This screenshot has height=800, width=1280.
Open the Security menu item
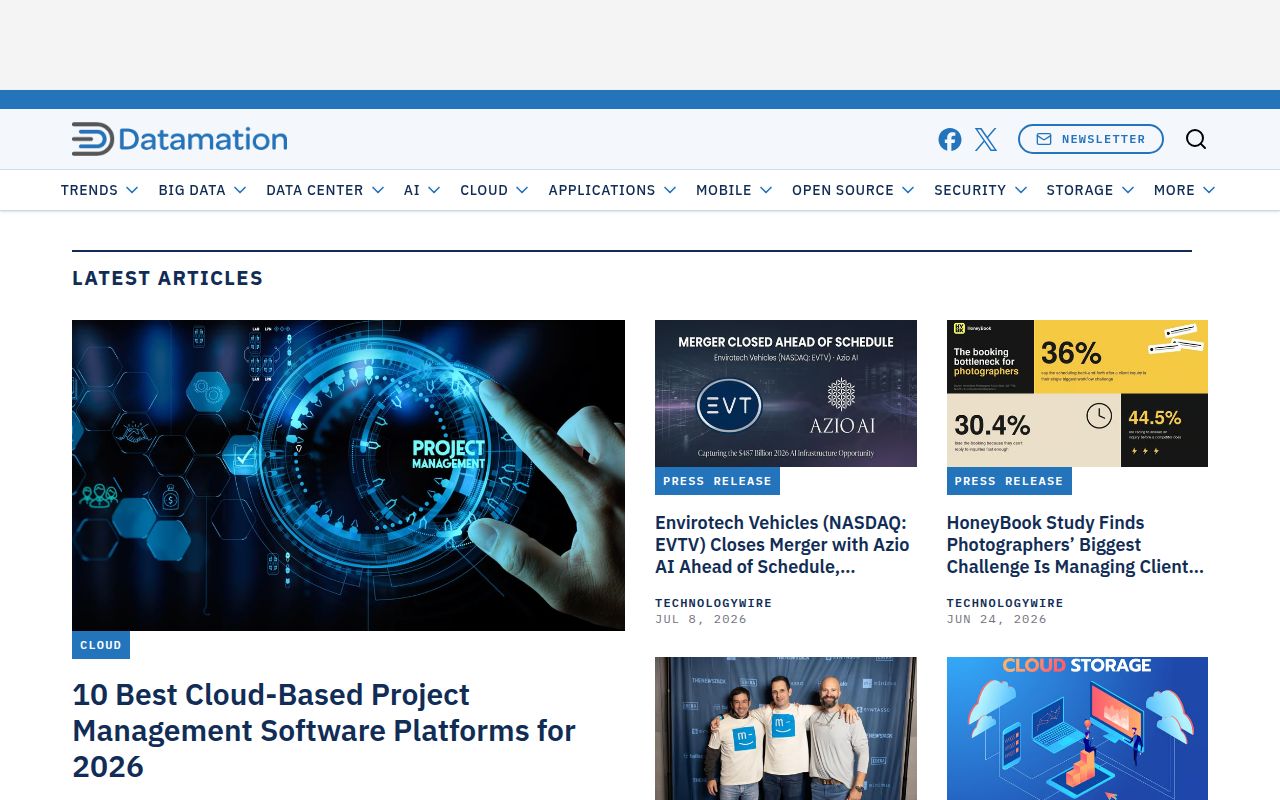[970, 190]
